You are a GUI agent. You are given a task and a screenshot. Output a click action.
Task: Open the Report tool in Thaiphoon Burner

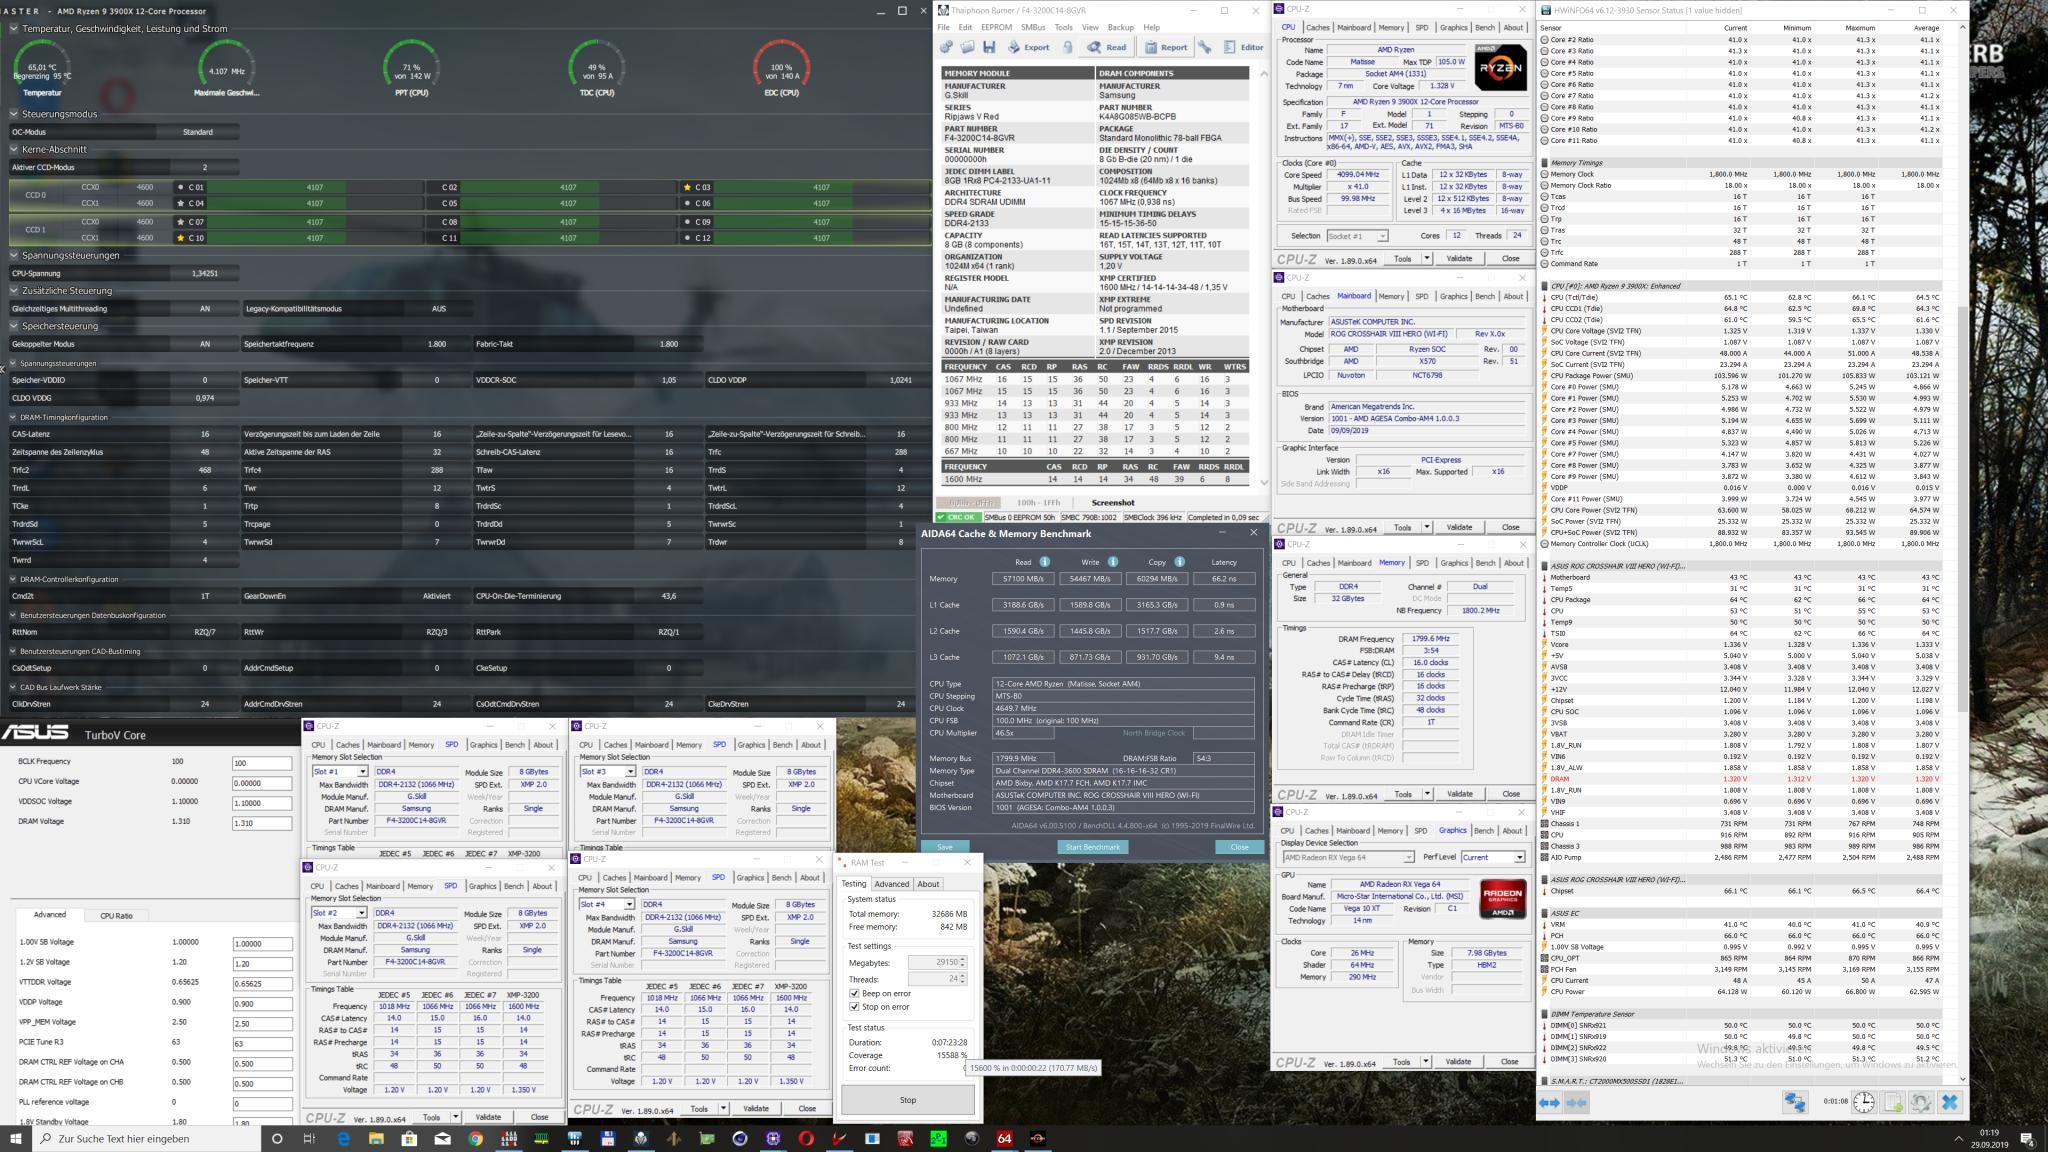[1166, 47]
